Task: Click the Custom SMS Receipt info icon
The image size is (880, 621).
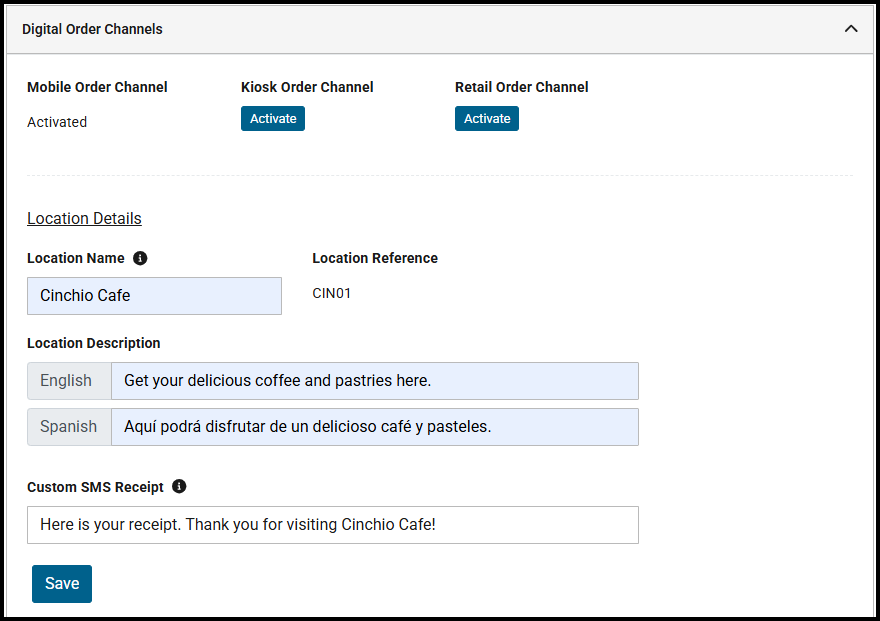Action: (179, 486)
